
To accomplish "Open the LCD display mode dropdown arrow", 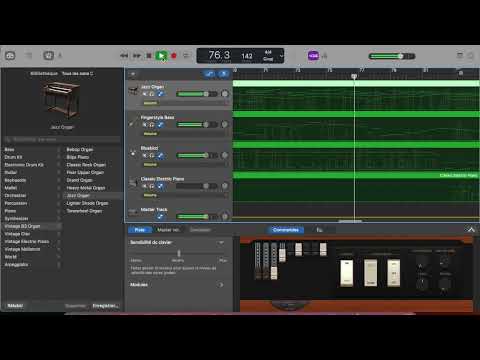I will pos(282,56).
